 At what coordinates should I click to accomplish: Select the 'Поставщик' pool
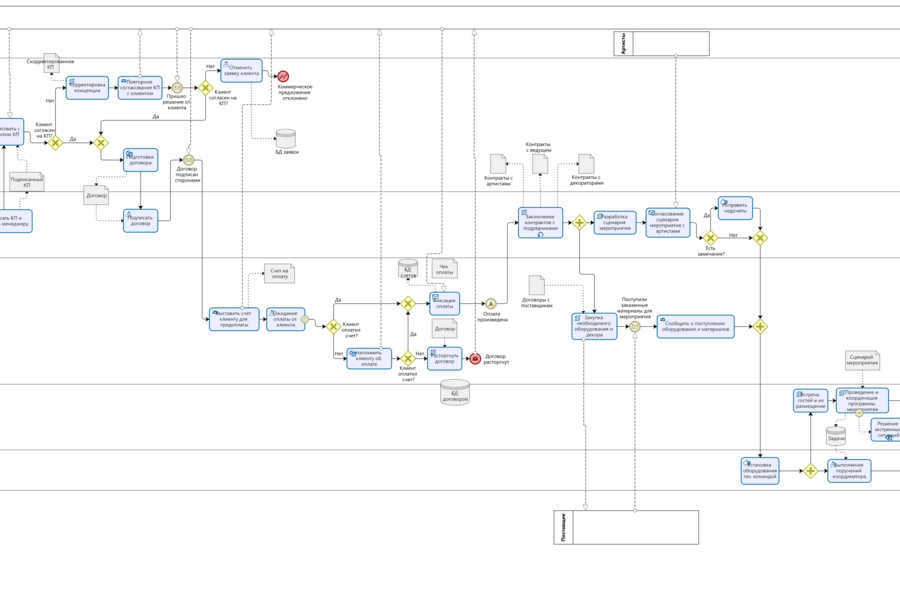click(x=626, y=527)
